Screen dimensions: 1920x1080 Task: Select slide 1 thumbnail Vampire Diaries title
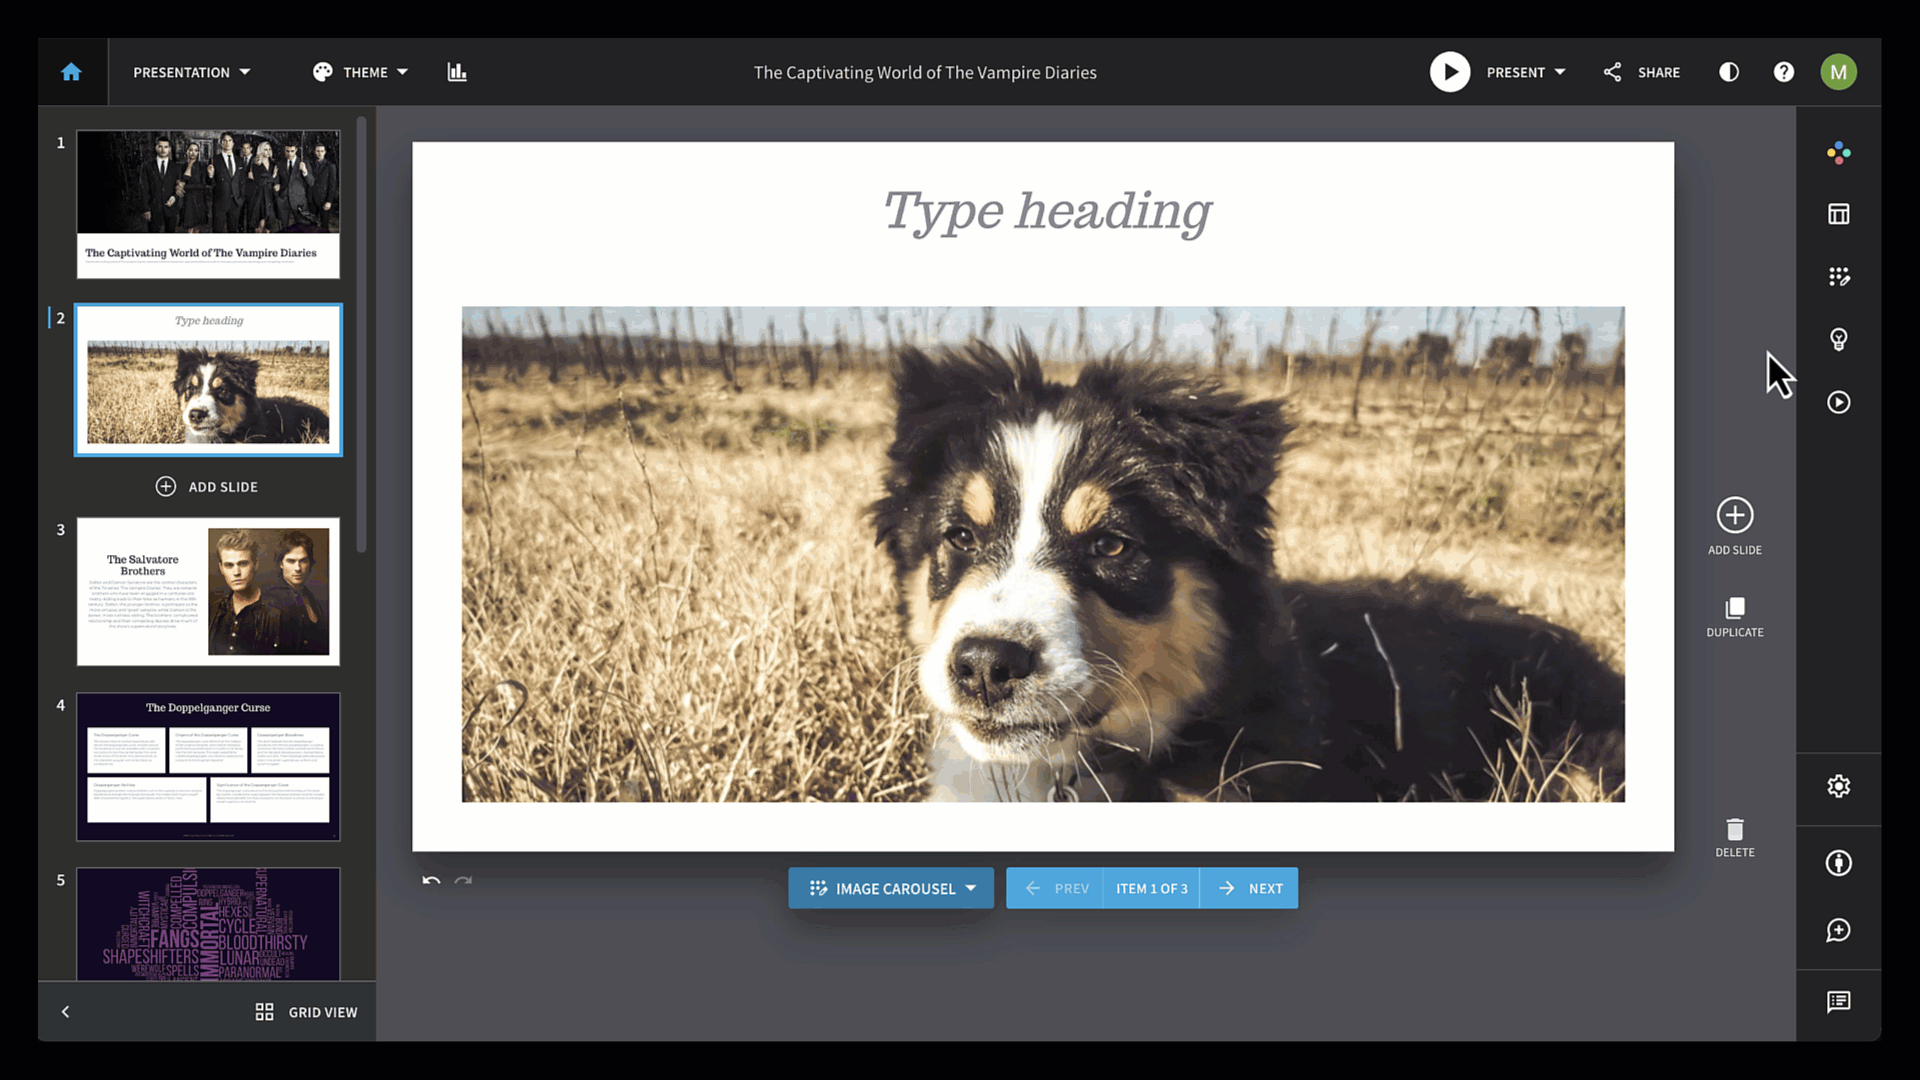click(208, 204)
